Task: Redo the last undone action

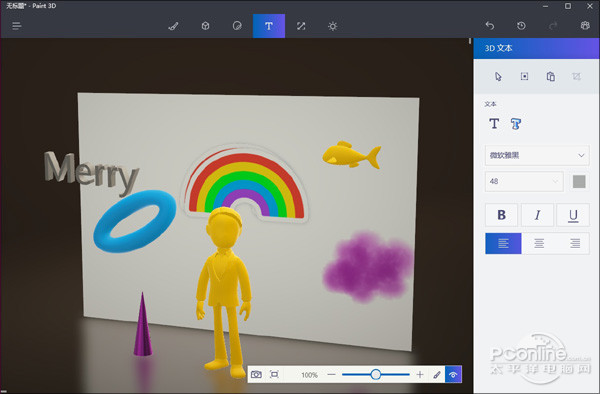Action: (x=553, y=26)
